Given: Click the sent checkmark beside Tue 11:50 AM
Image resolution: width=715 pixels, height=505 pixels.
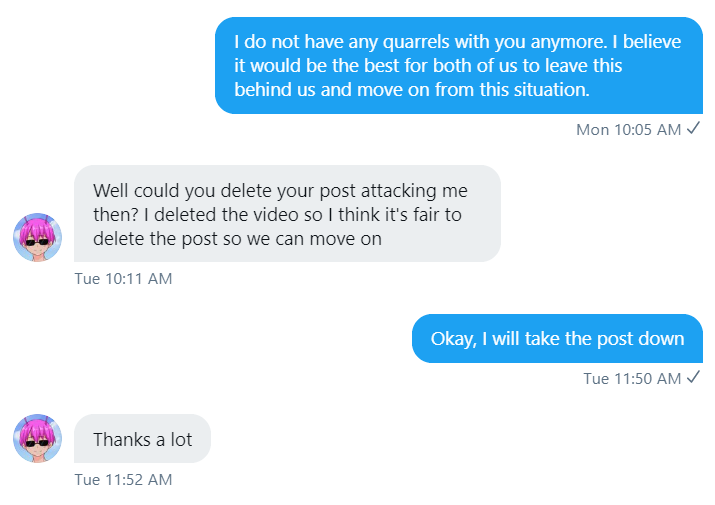Looking at the screenshot, I should pos(693,377).
